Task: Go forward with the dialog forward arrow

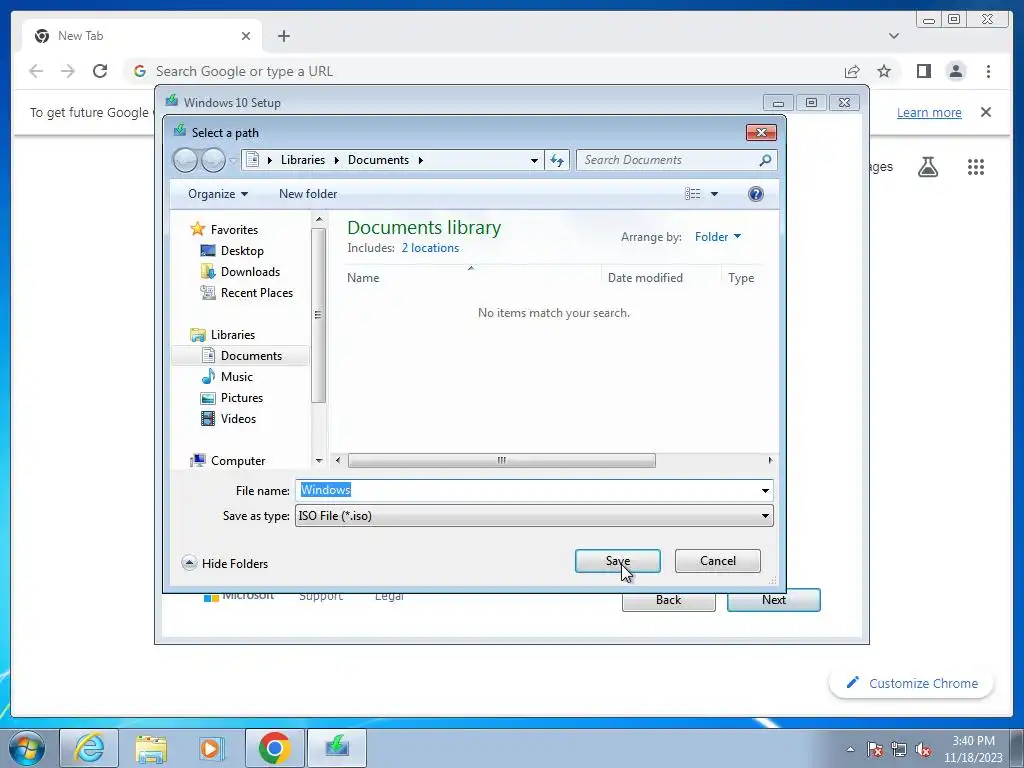Action: 213,160
